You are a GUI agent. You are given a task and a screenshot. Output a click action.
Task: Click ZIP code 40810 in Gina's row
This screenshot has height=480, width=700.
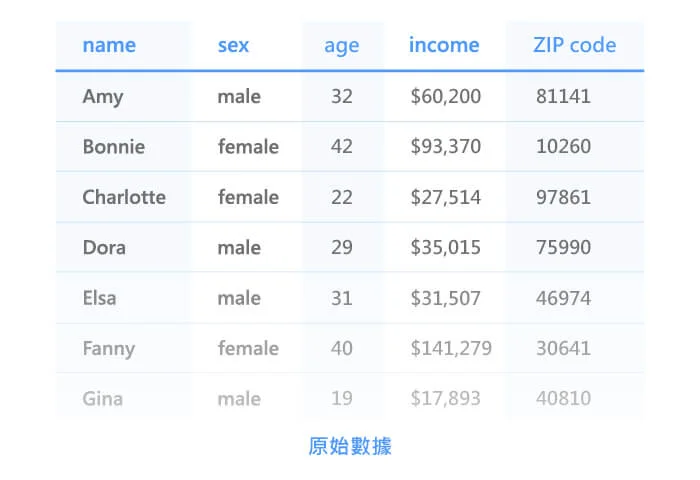click(x=563, y=398)
